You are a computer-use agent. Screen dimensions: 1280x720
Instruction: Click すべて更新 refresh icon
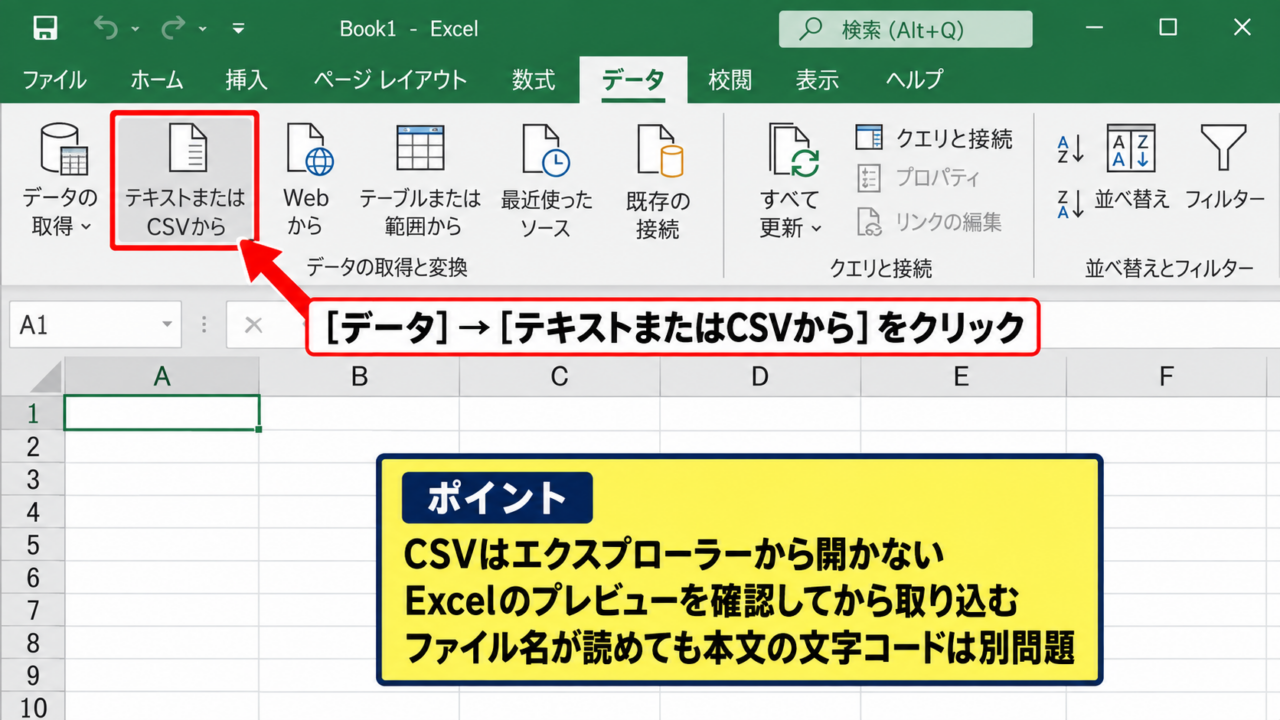(793, 152)
